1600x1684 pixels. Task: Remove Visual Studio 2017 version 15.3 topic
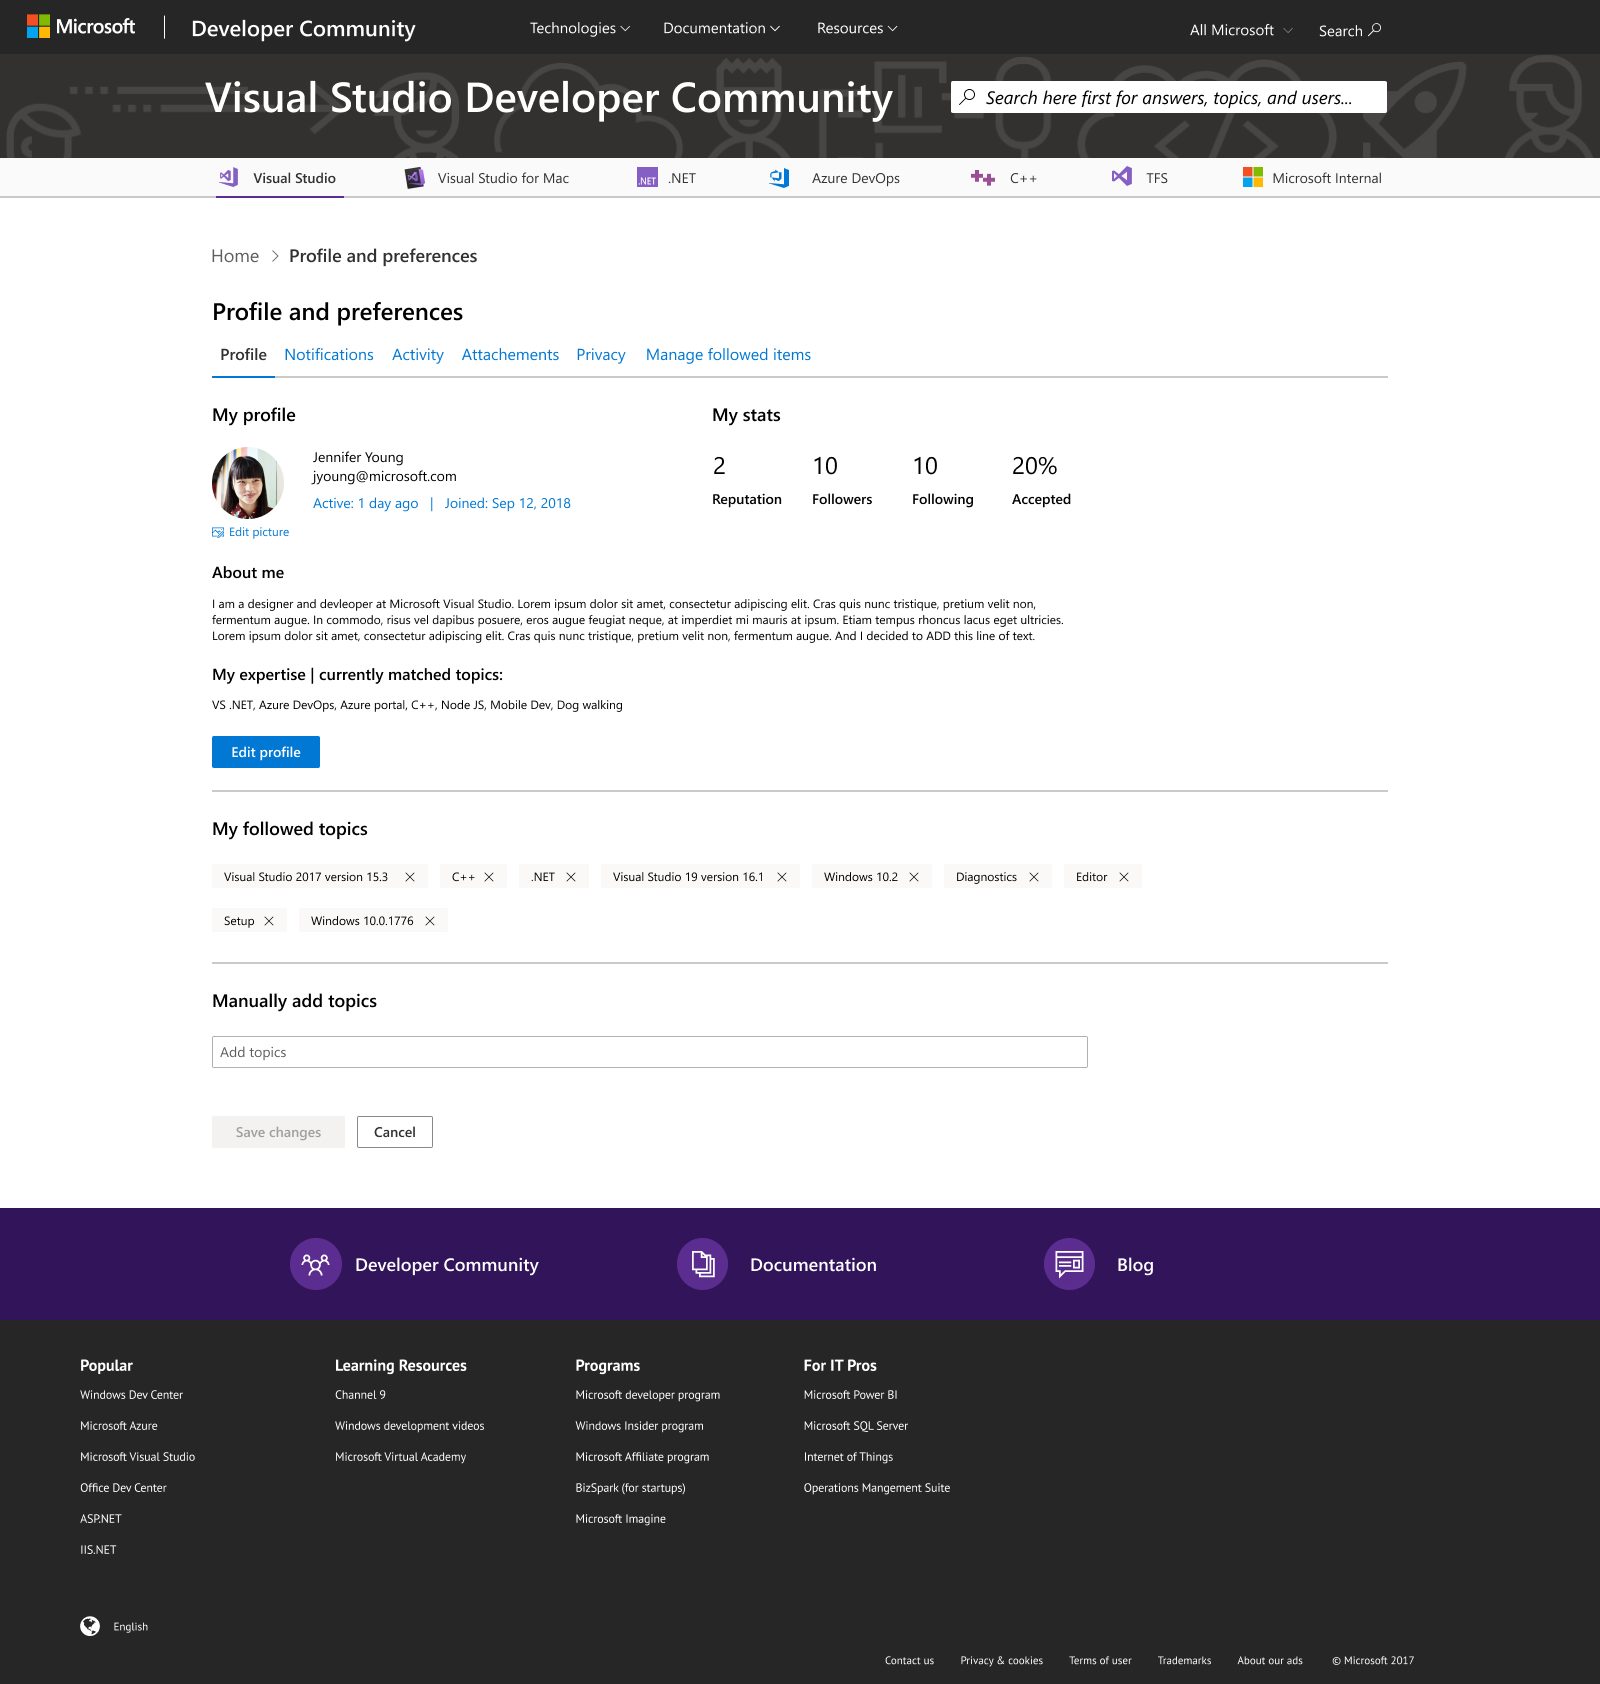pos(410,877)
